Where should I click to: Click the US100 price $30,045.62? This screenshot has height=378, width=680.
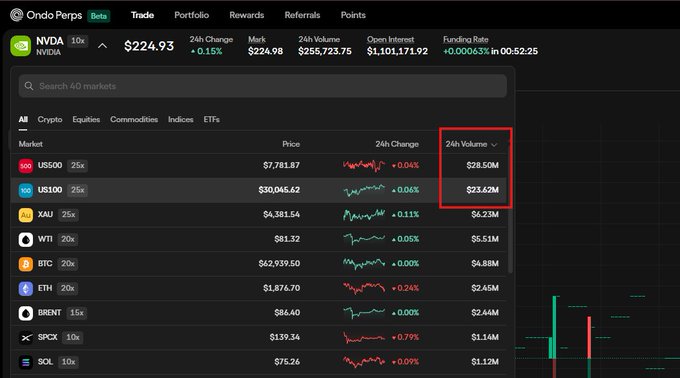(279, 190)
